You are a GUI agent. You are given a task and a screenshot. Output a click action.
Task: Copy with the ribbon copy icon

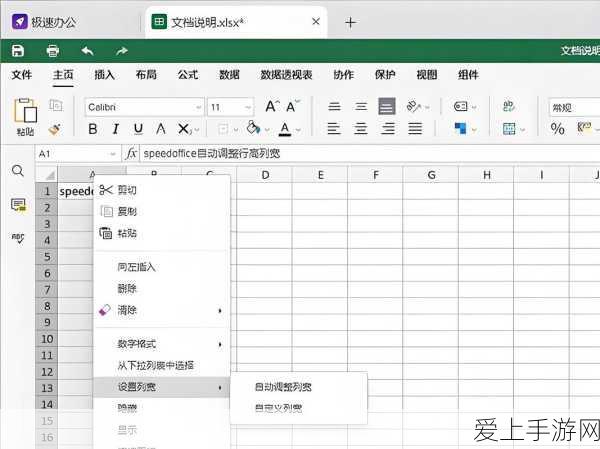(x=56, y=105)
